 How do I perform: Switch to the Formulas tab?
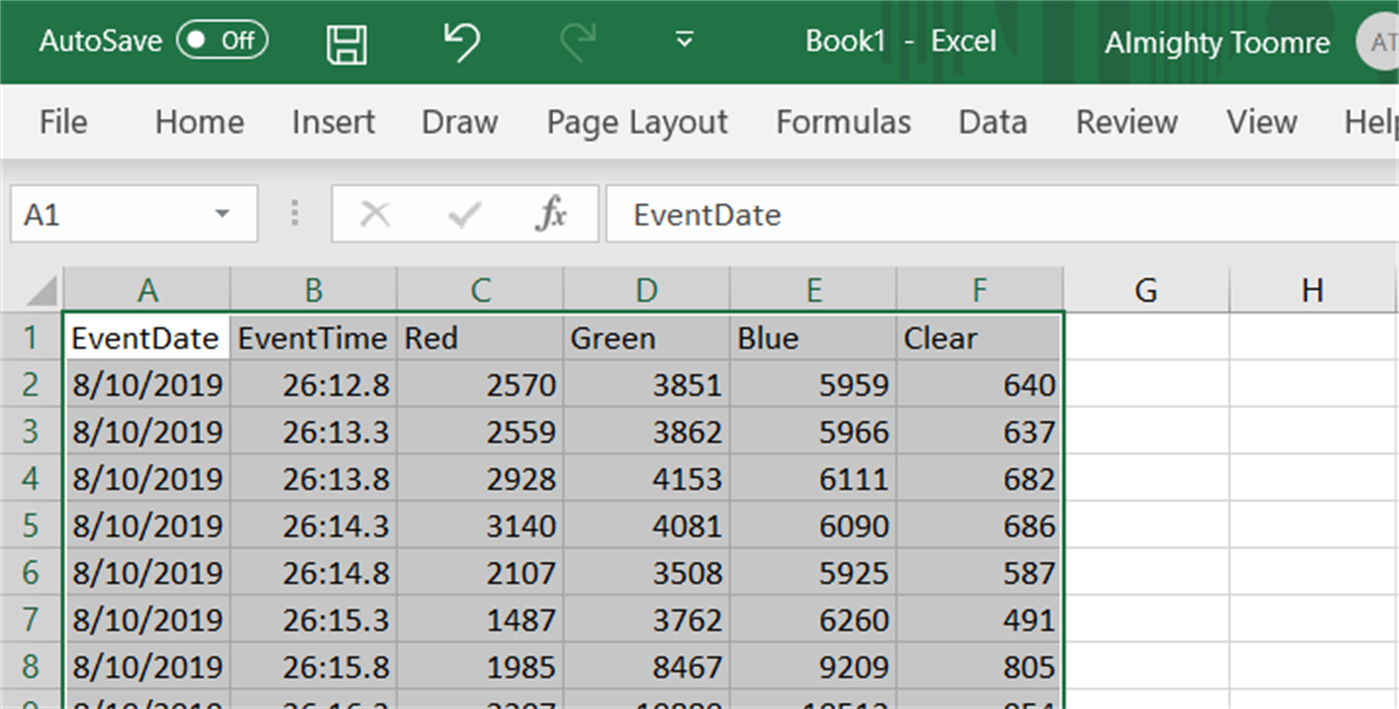tap(843, 122)
